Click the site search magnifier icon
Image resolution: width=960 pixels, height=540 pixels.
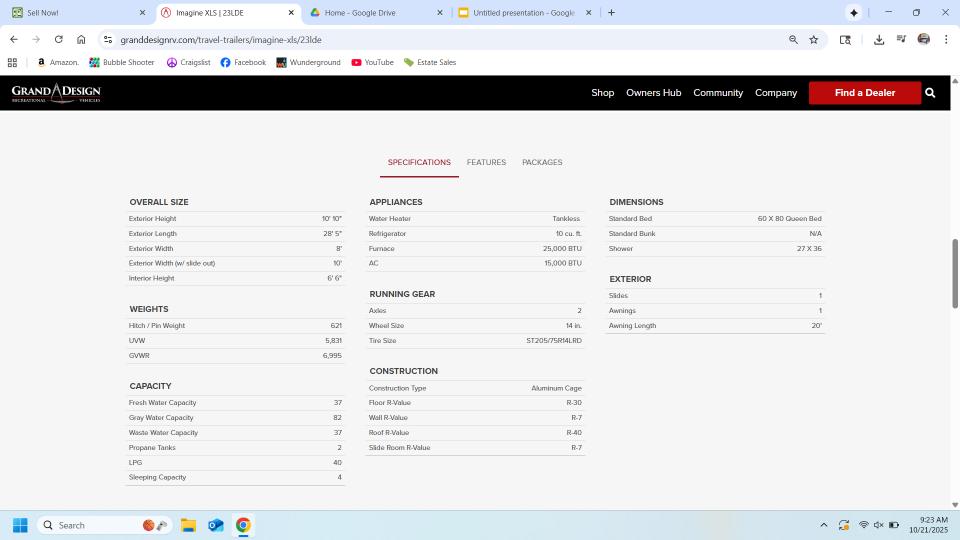[930, 93]
